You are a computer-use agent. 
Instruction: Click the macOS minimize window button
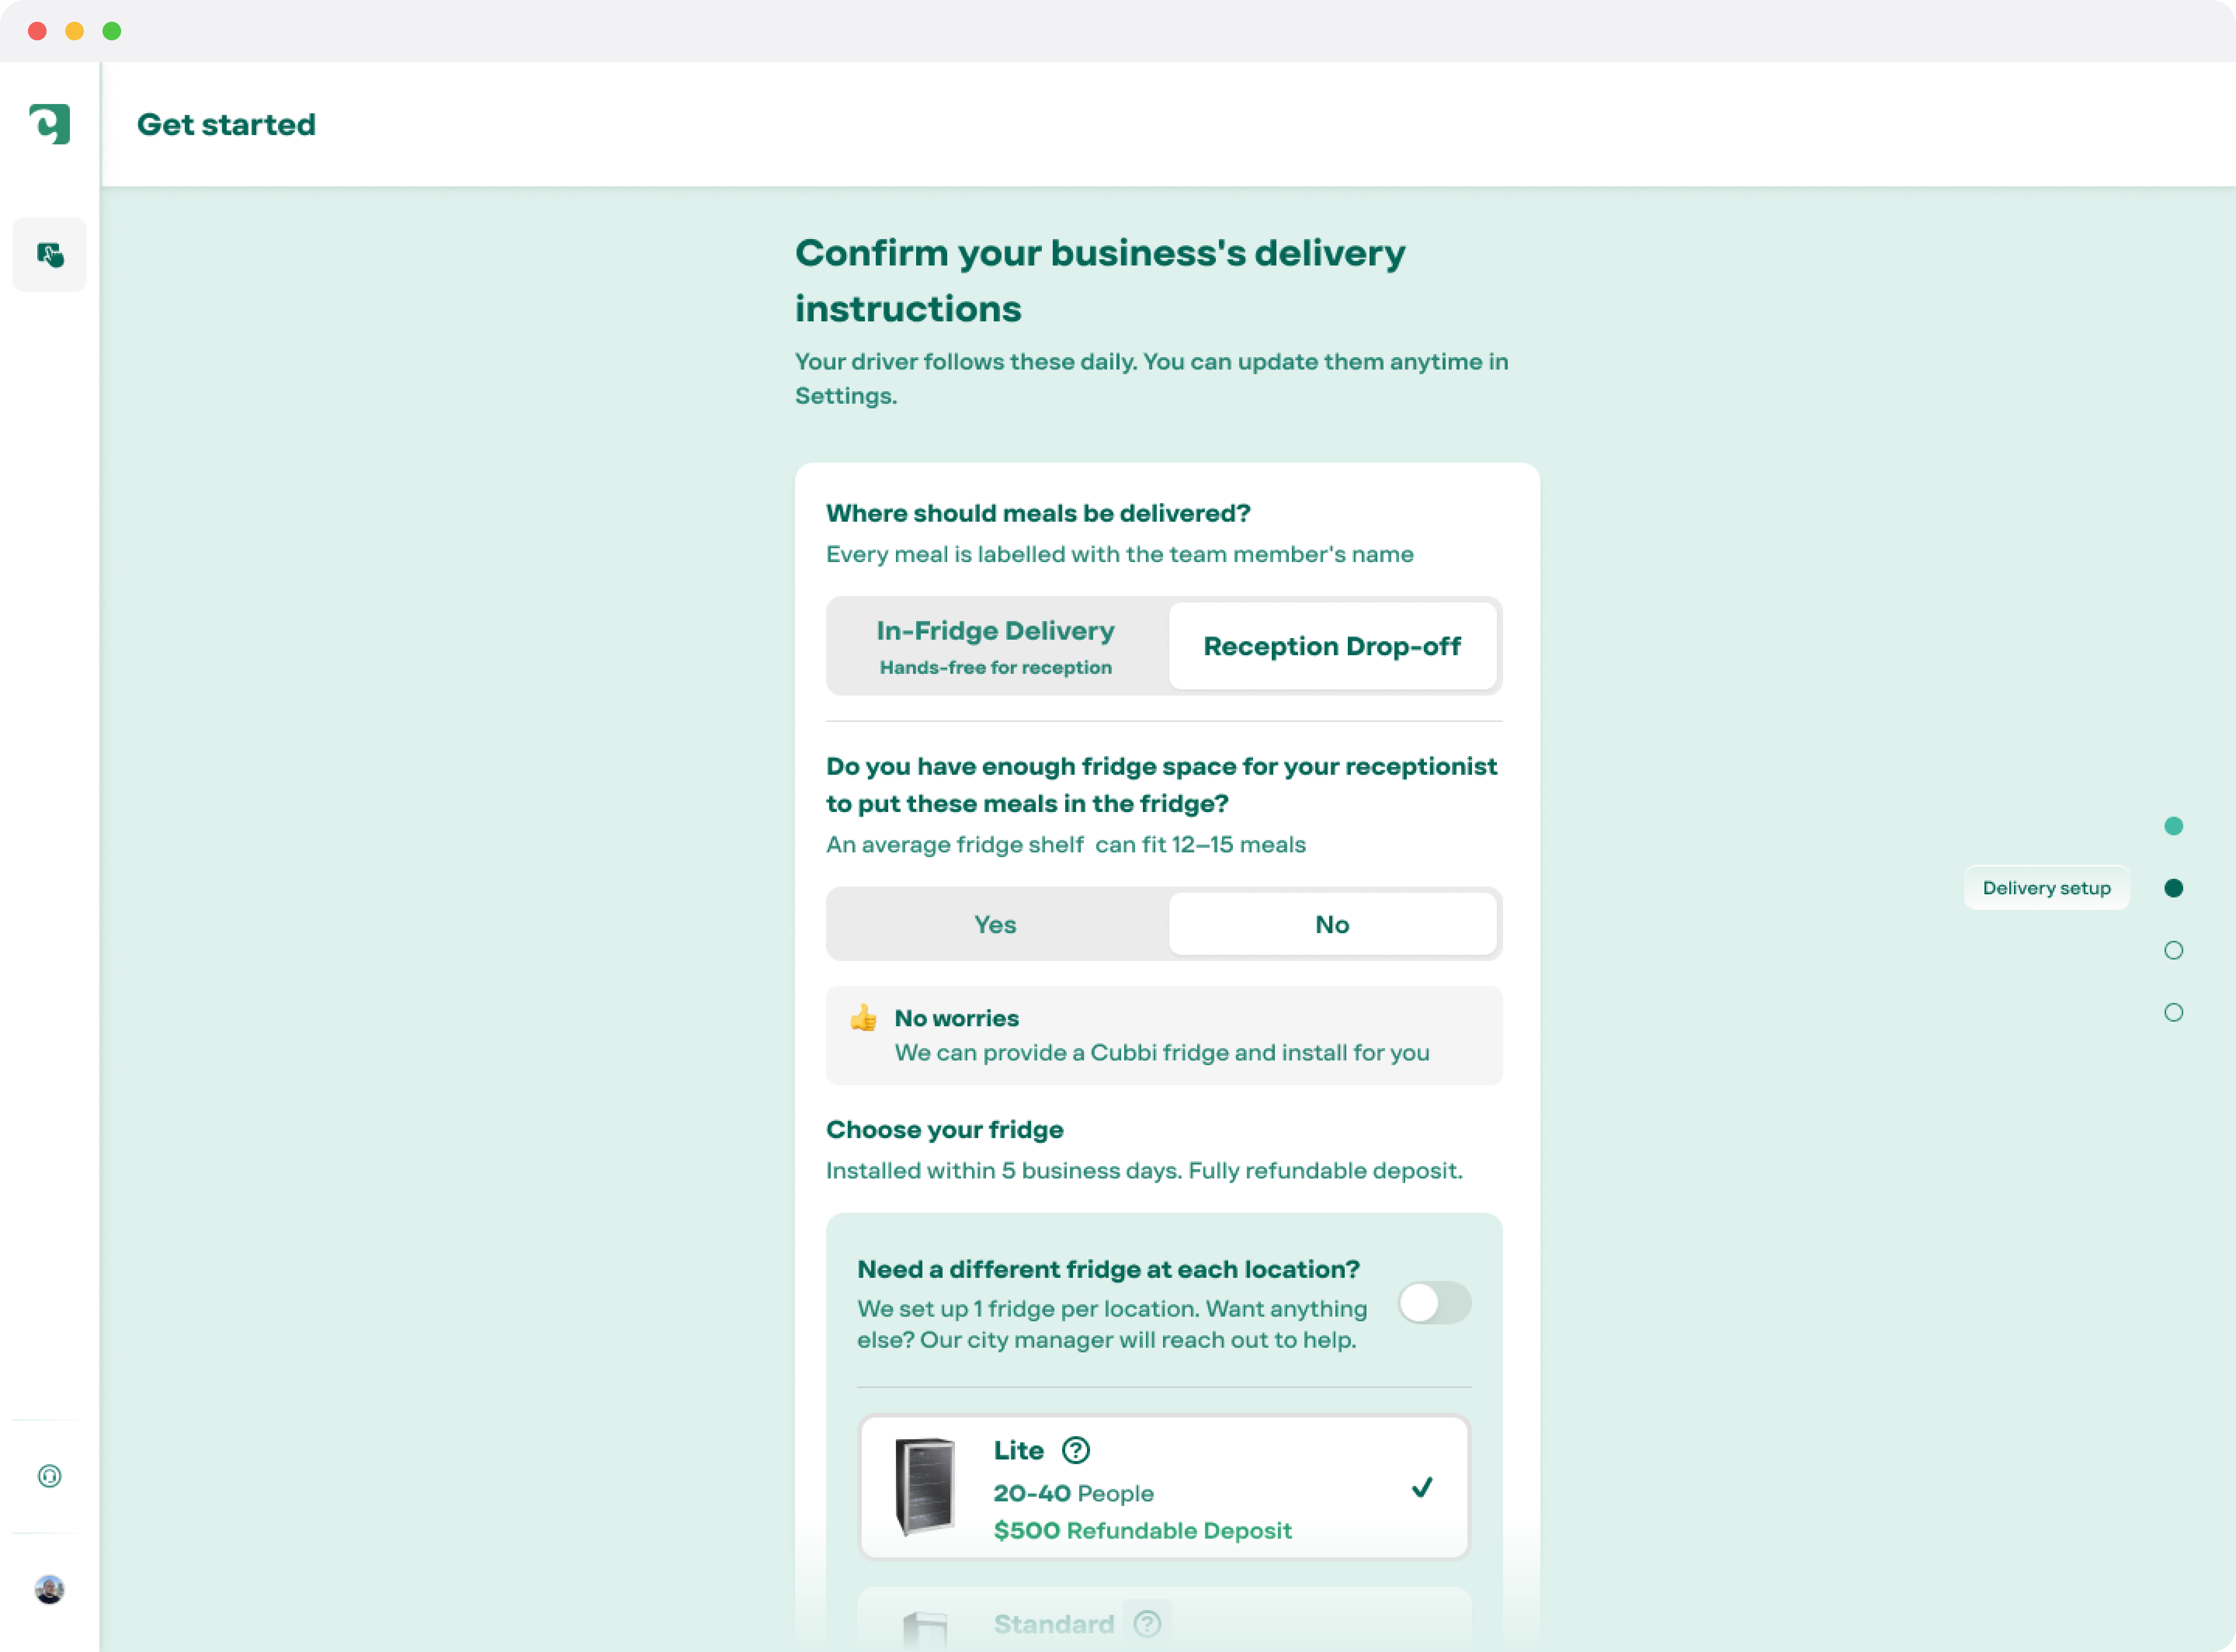click(75, 31)
